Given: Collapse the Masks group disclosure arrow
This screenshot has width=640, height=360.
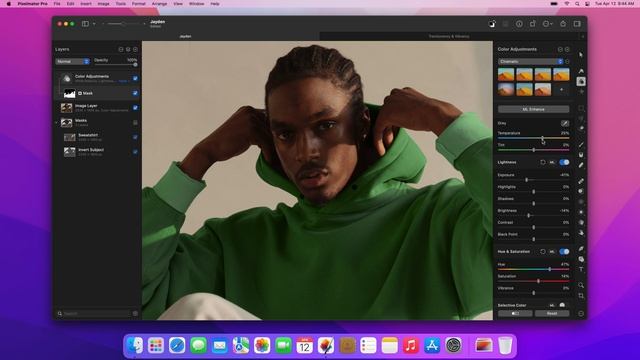Looking at the screenshot, I should tap(56, 122).
